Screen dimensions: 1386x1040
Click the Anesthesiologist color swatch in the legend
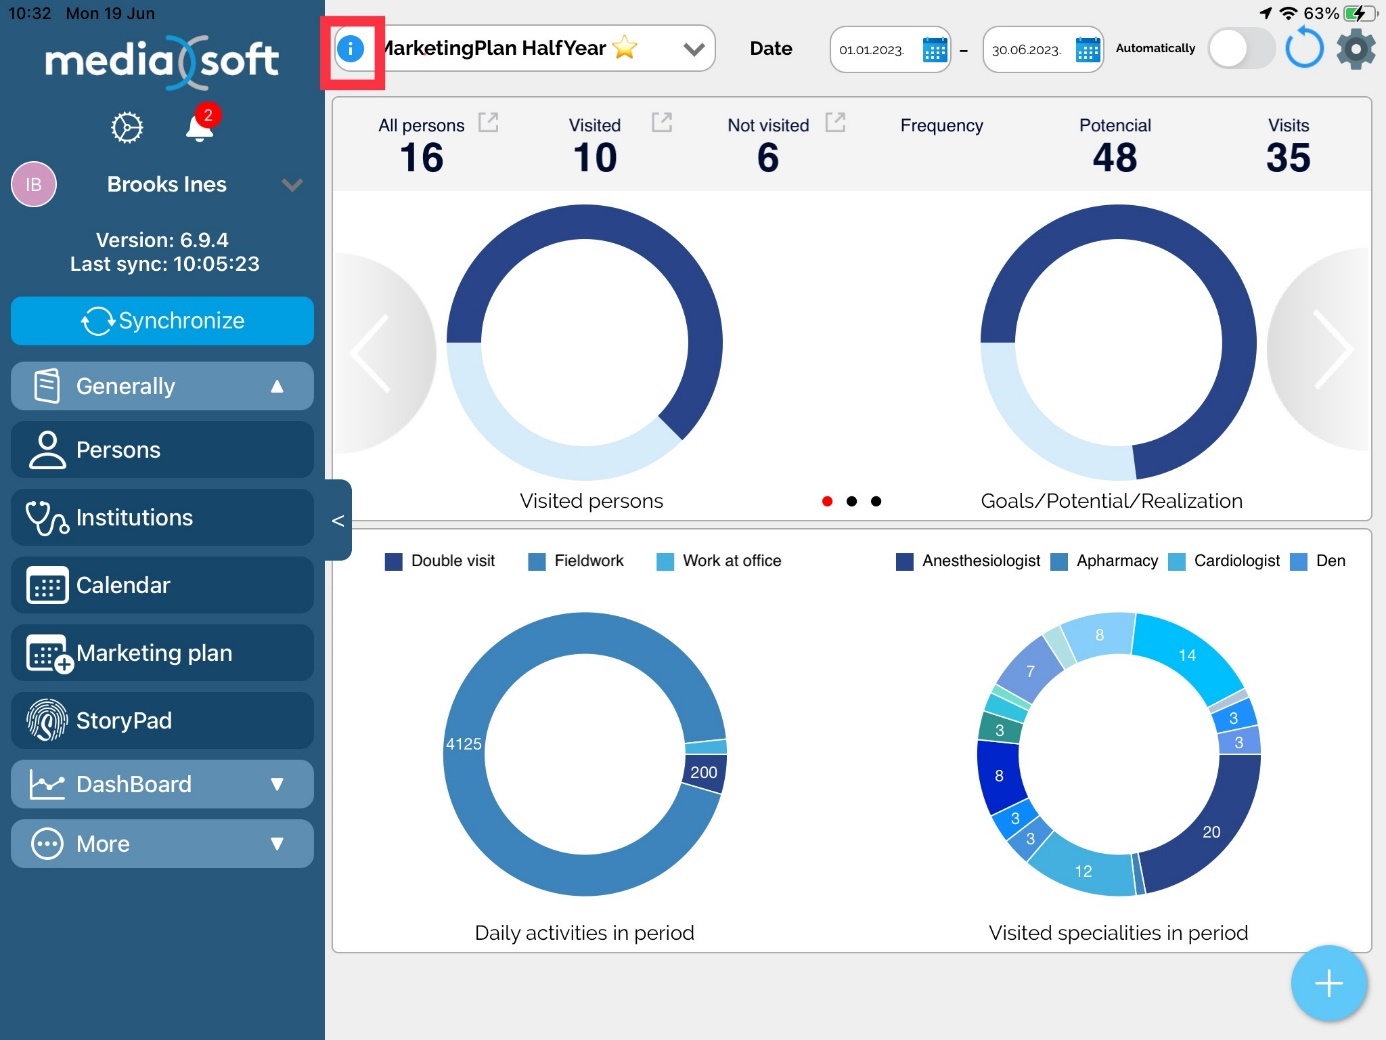click(905, 562)
